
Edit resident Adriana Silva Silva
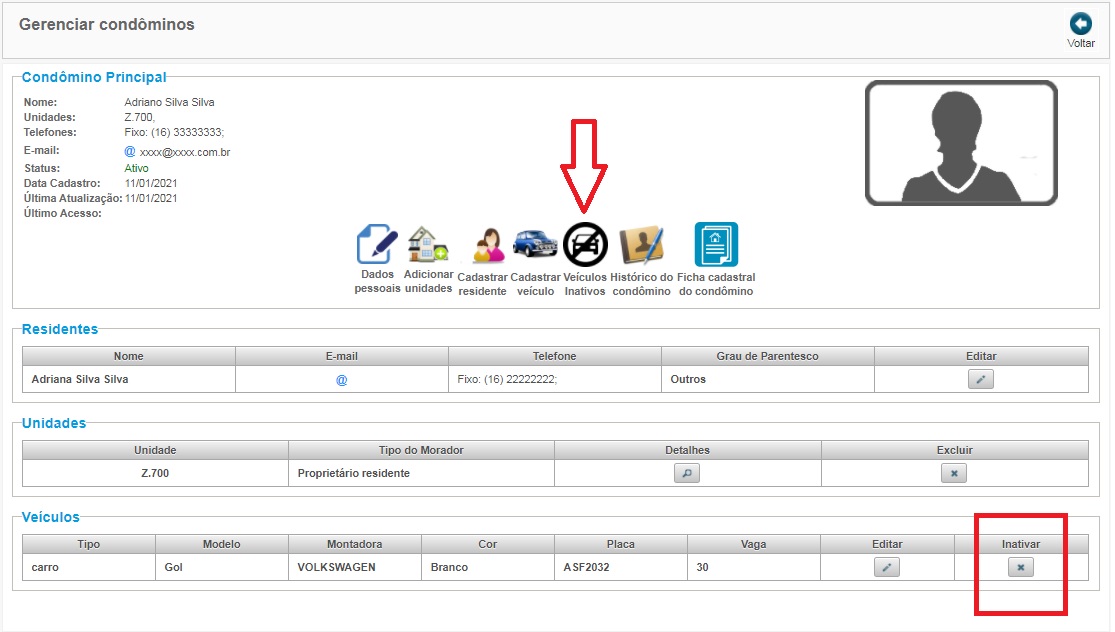click(x=981, y=379)
